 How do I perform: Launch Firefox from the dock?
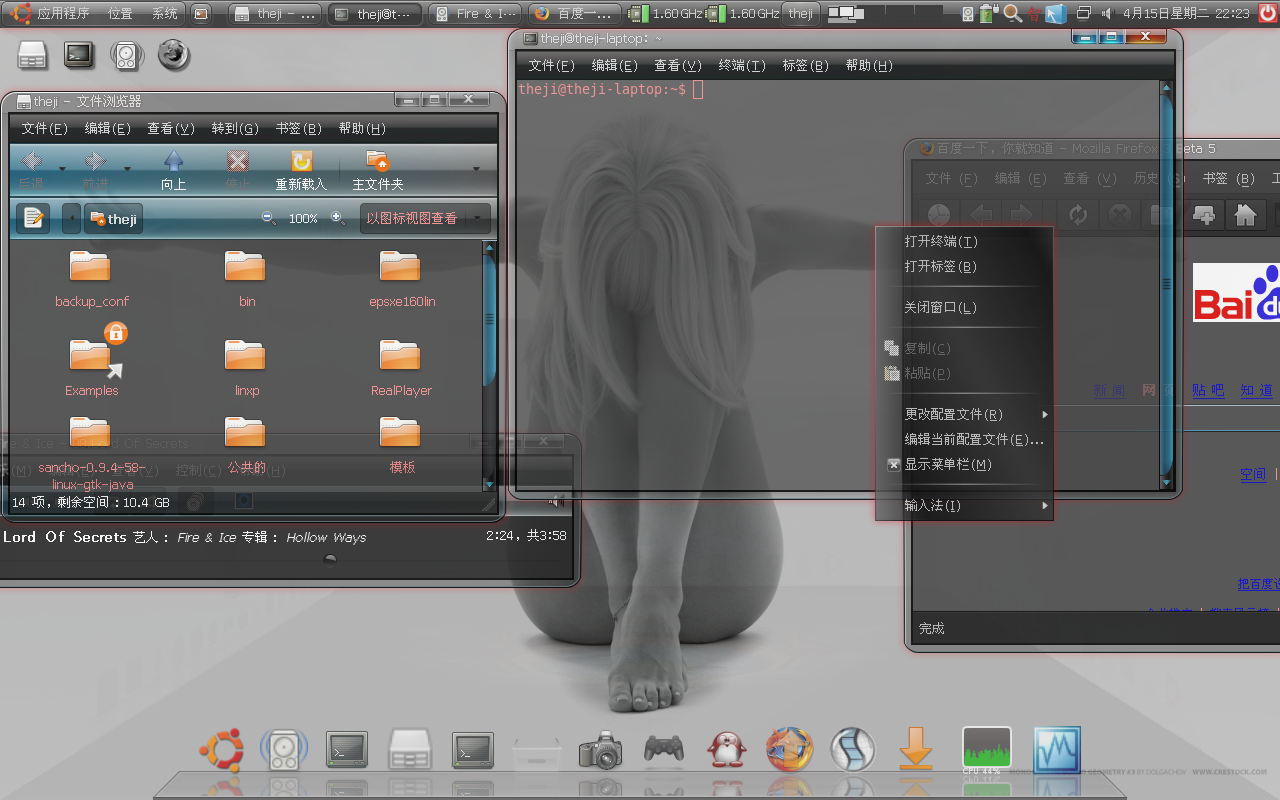tap(790, 750)
